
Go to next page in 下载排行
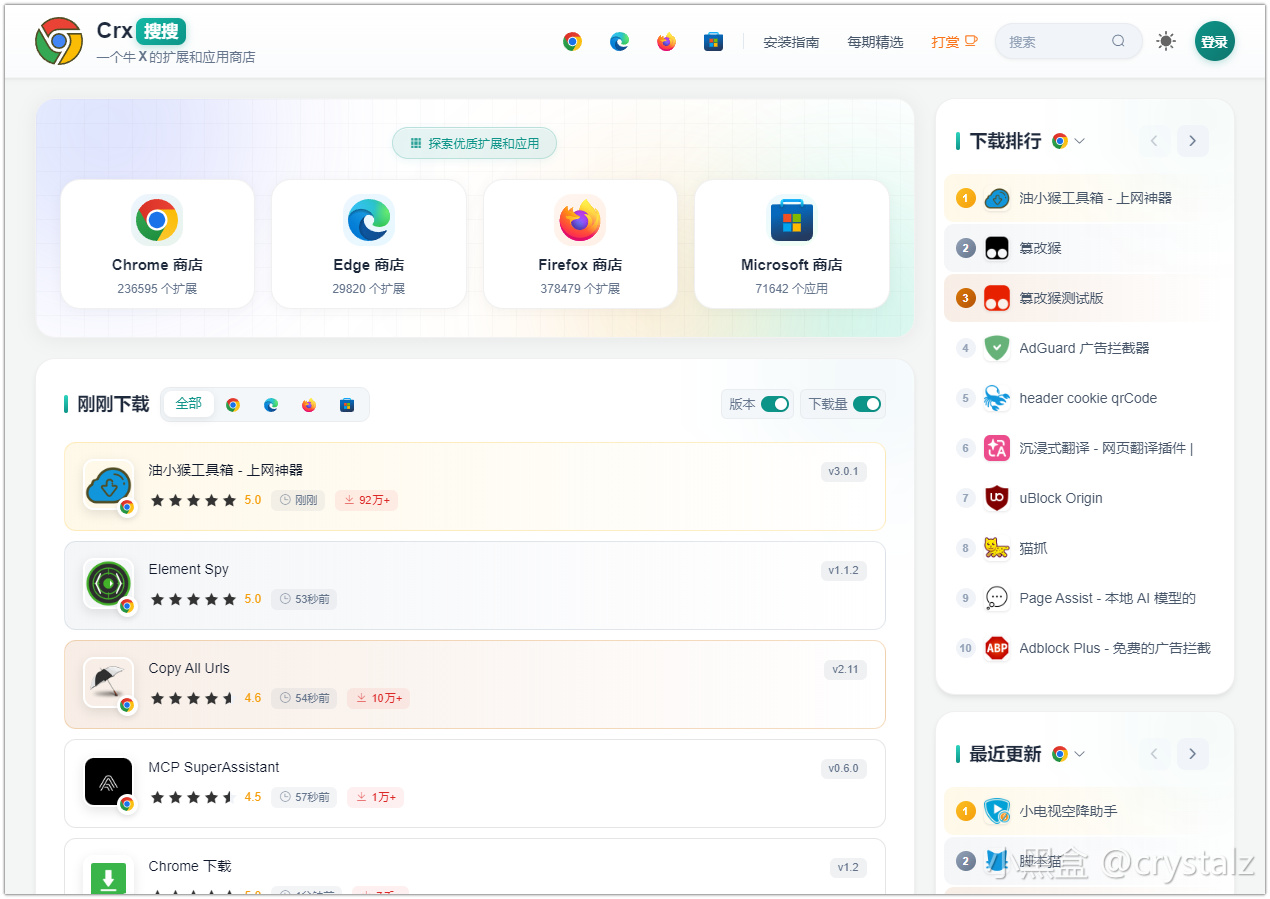[x=1192, y=141]
